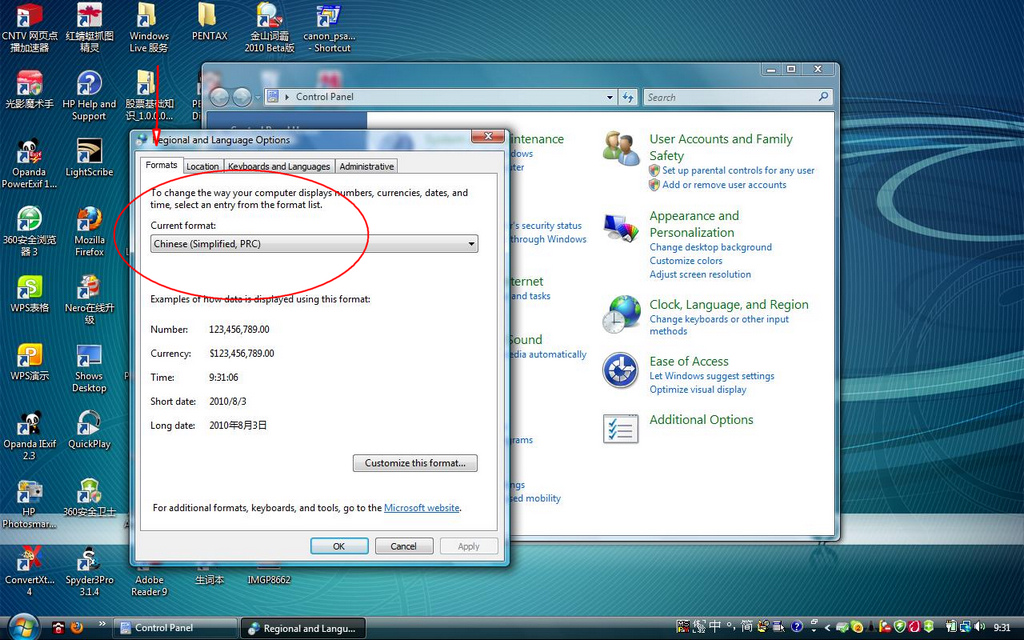This screenshot has width=1024, height=640.
Task: Click taskbar clock showing 9:31
Action: [1002, 628]
